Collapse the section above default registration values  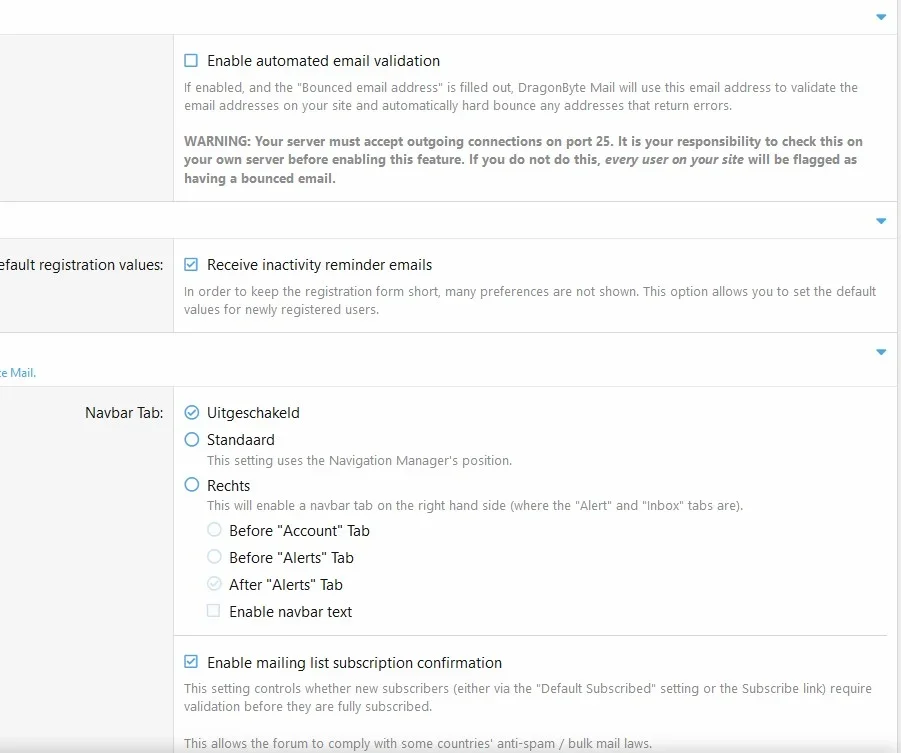(881, 221)
